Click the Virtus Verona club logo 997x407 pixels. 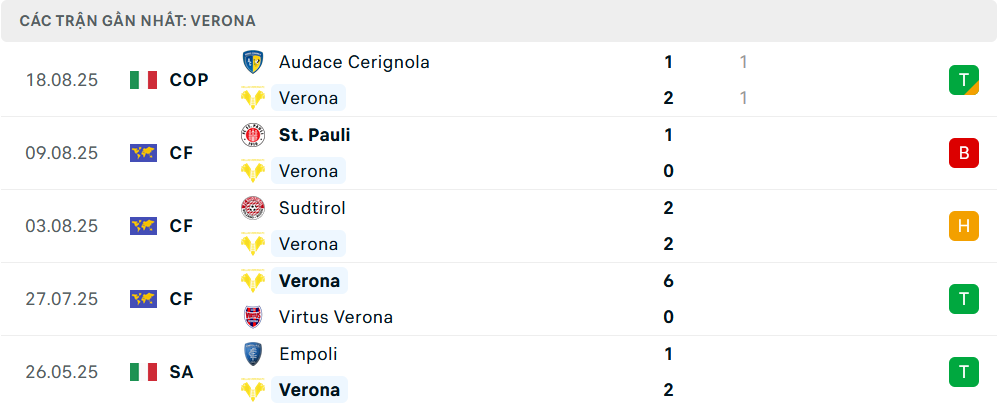(252, 317)
